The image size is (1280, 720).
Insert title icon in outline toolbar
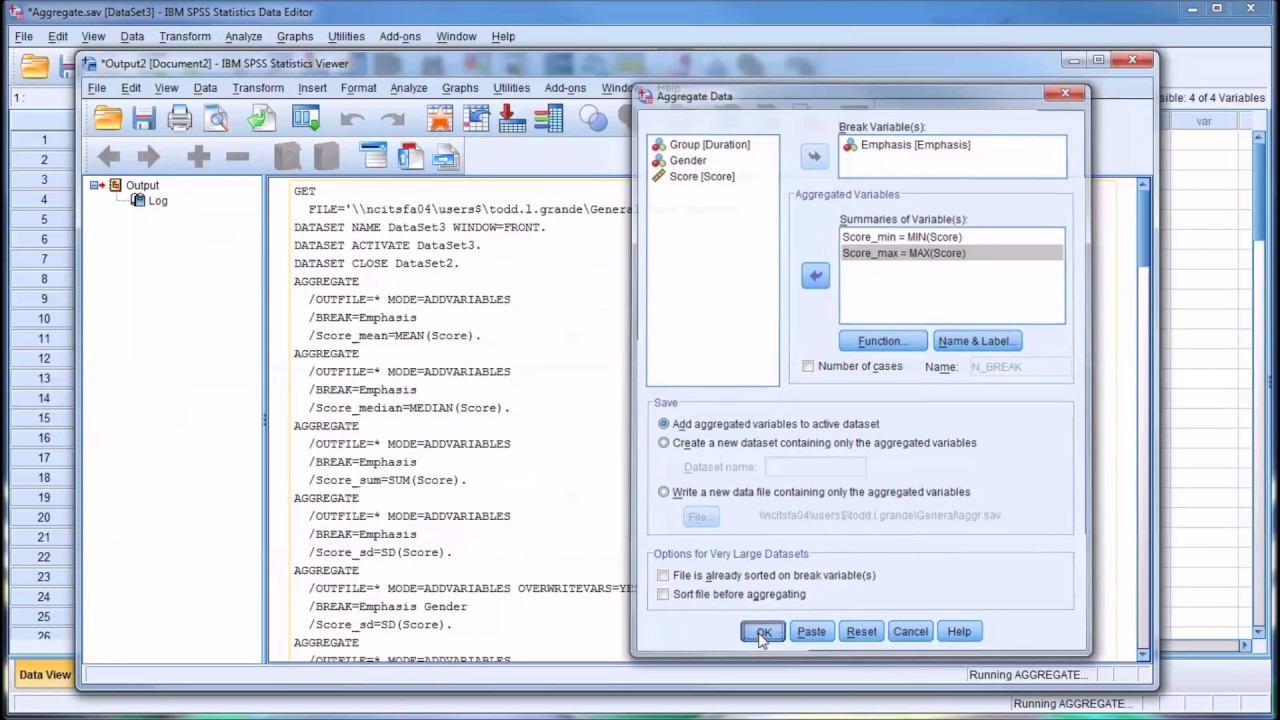coord(410,156)
